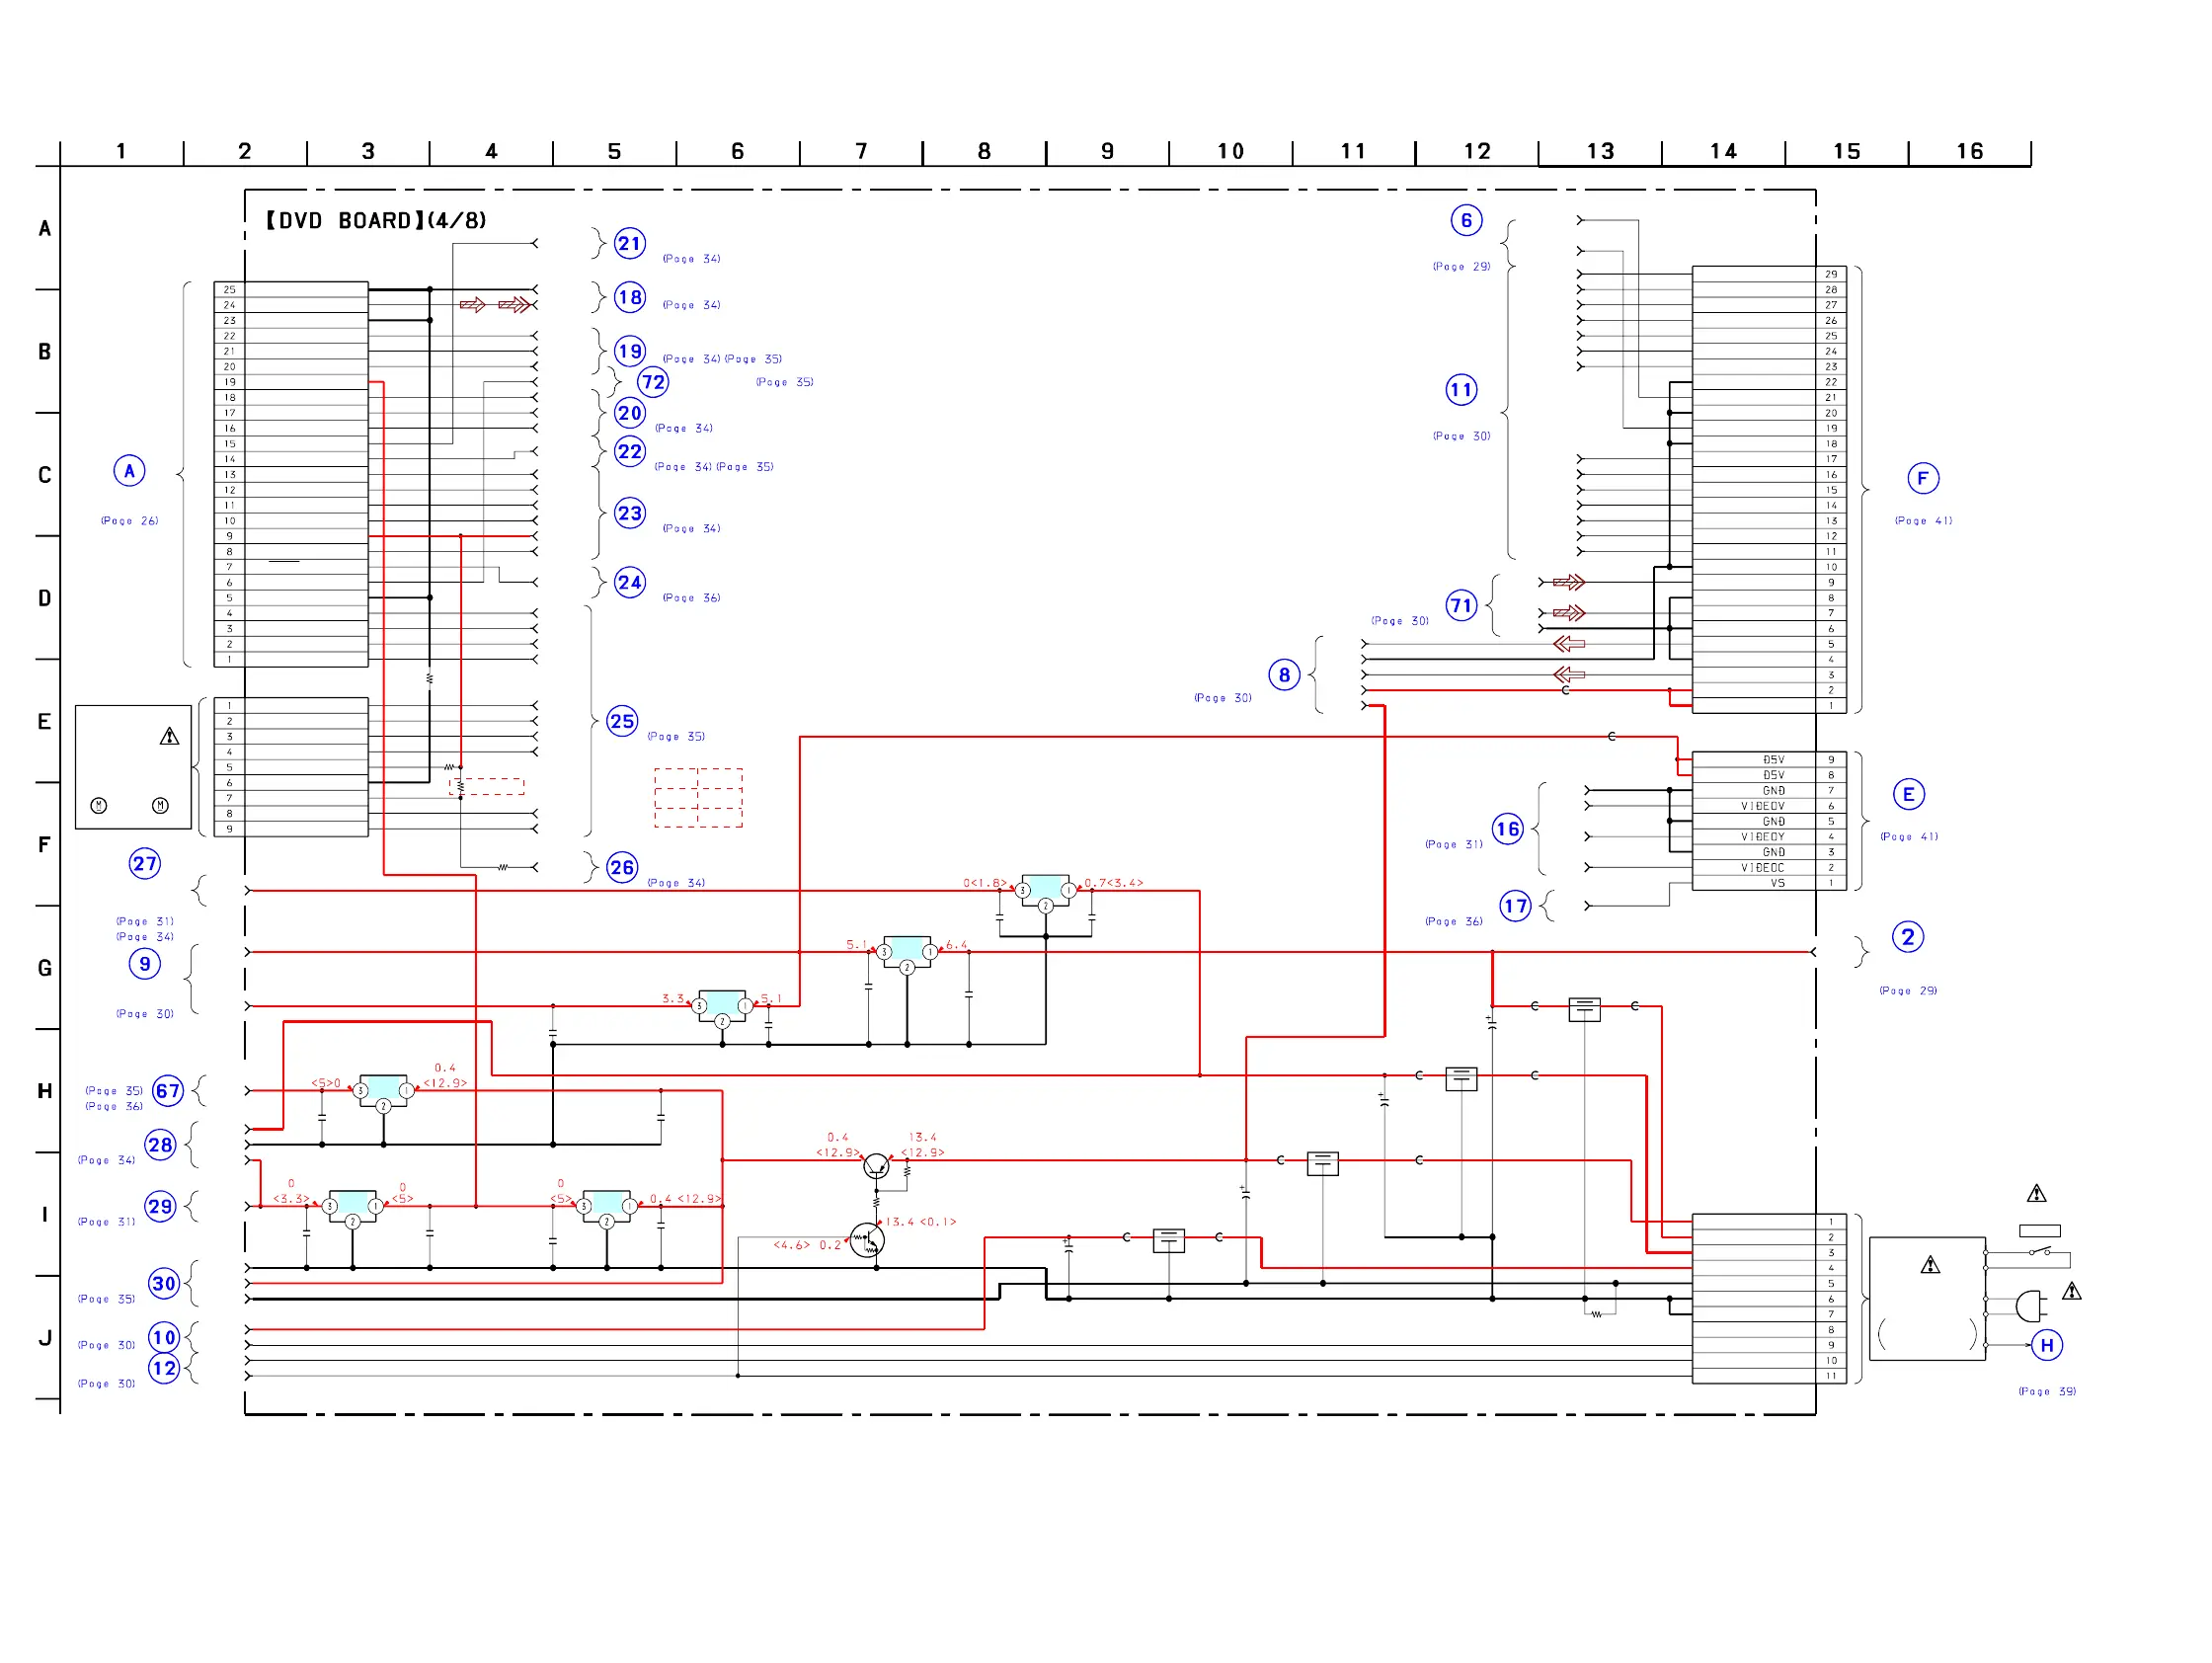
Task: Select the circled letter F connector symbol
Action: 1922,479
